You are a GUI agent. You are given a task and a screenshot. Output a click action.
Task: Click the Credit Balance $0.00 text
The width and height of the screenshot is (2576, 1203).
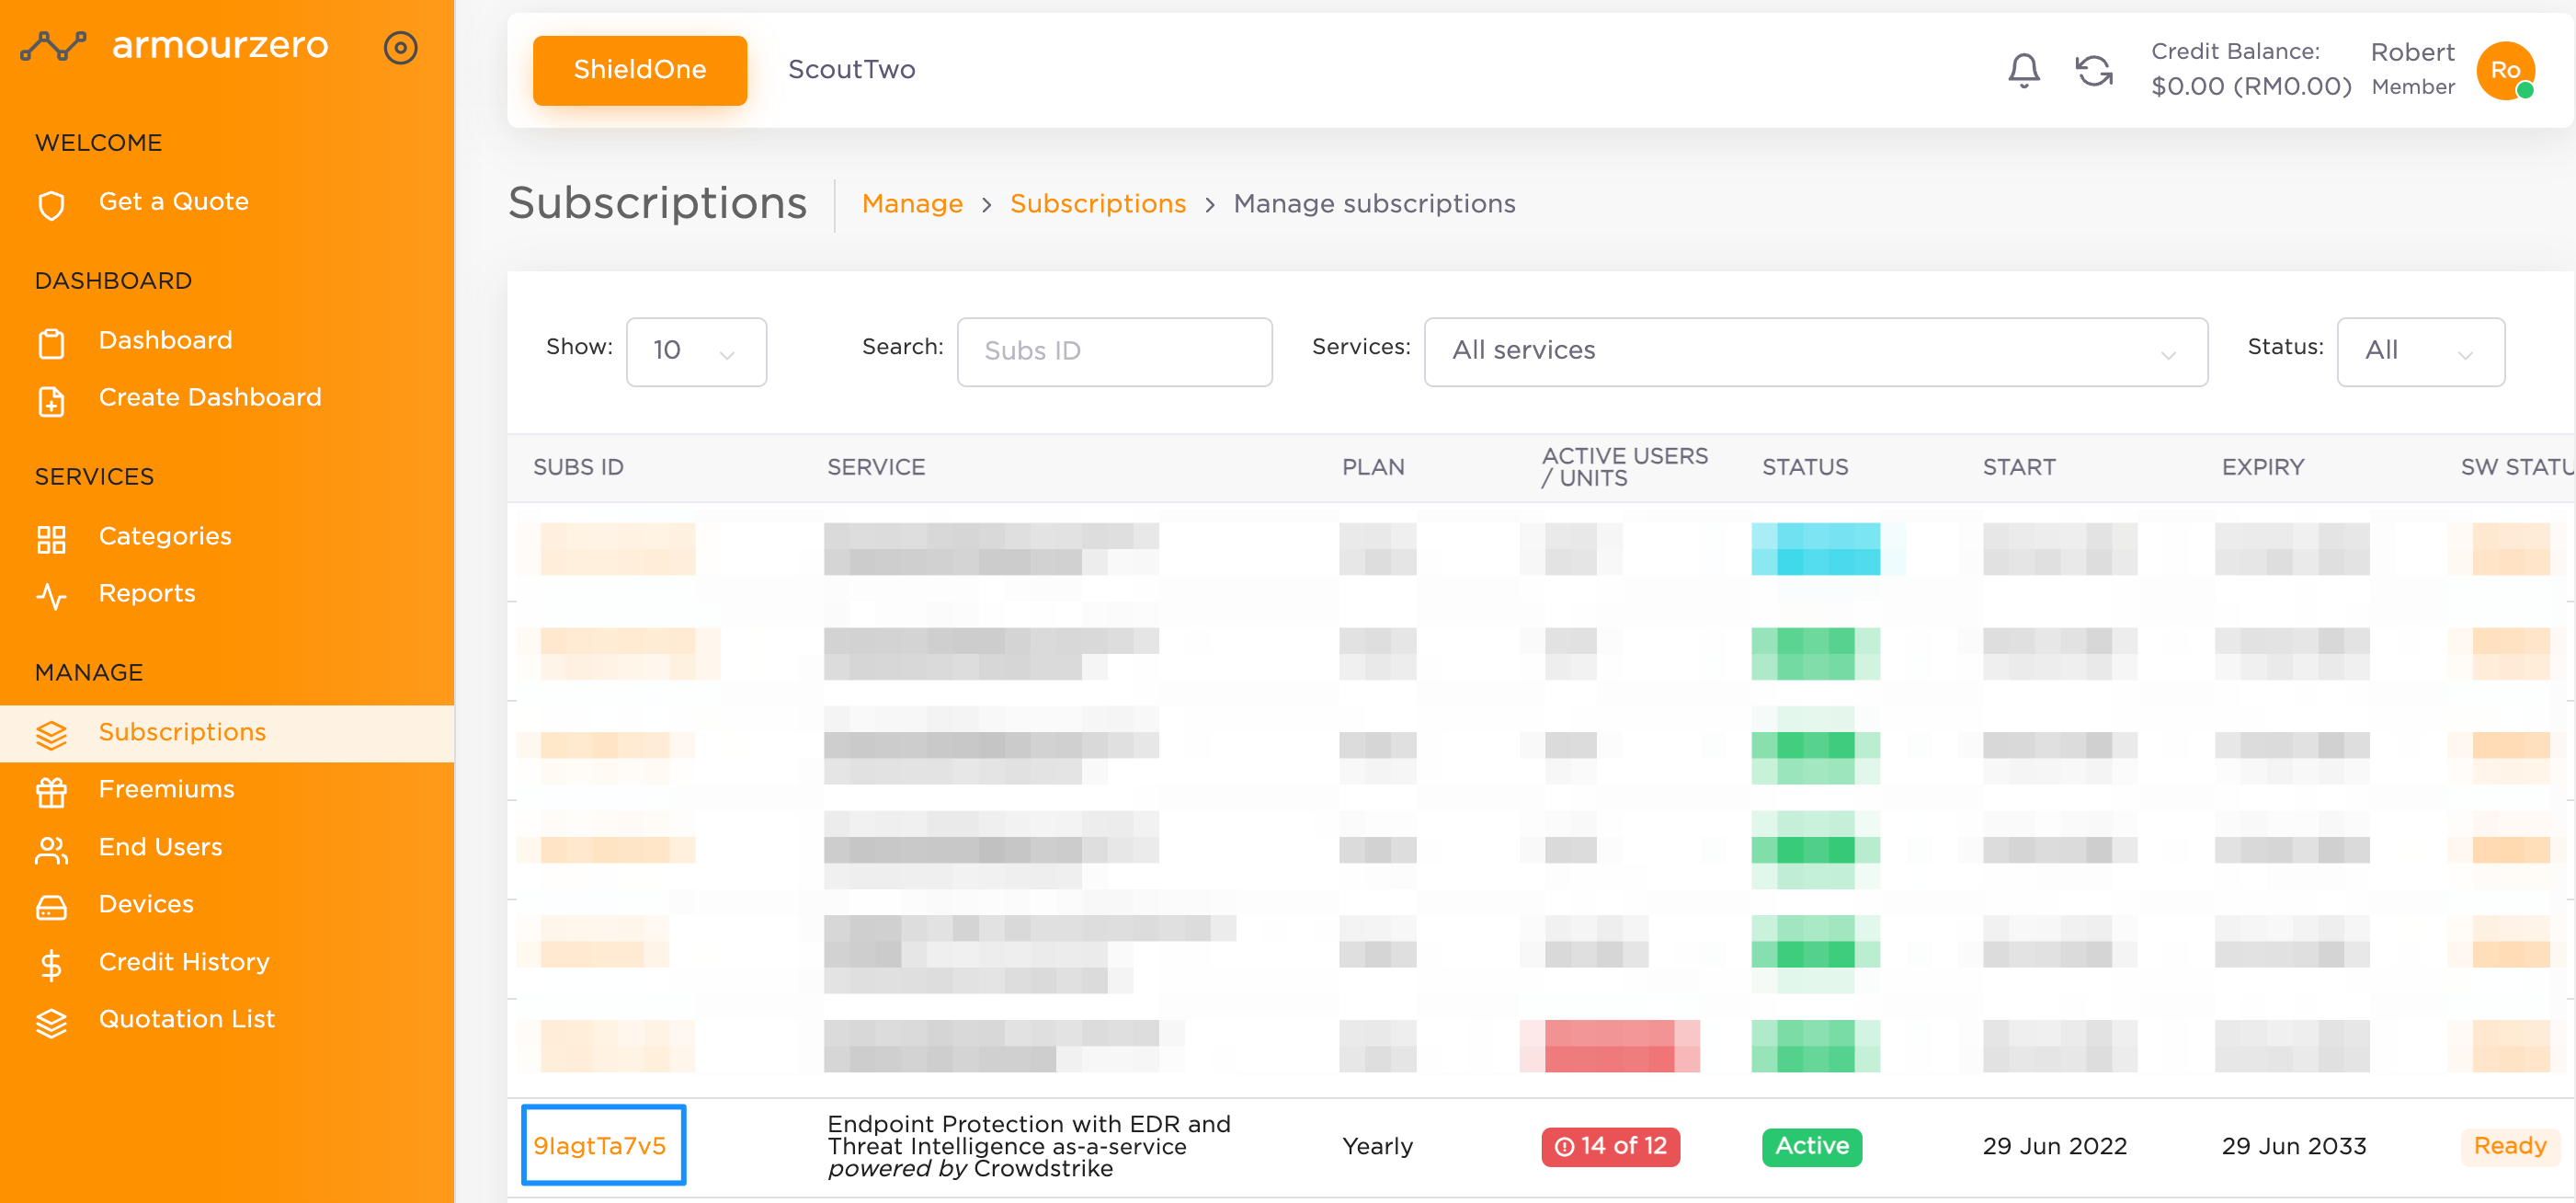(2250, 86)
